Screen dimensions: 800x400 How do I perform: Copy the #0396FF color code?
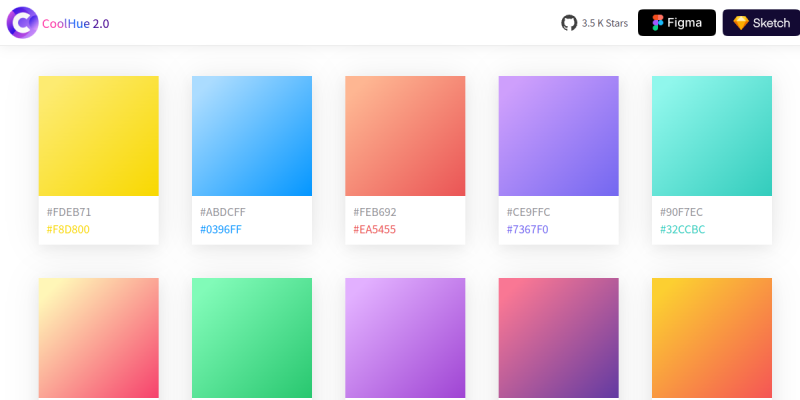pos(221,230)
